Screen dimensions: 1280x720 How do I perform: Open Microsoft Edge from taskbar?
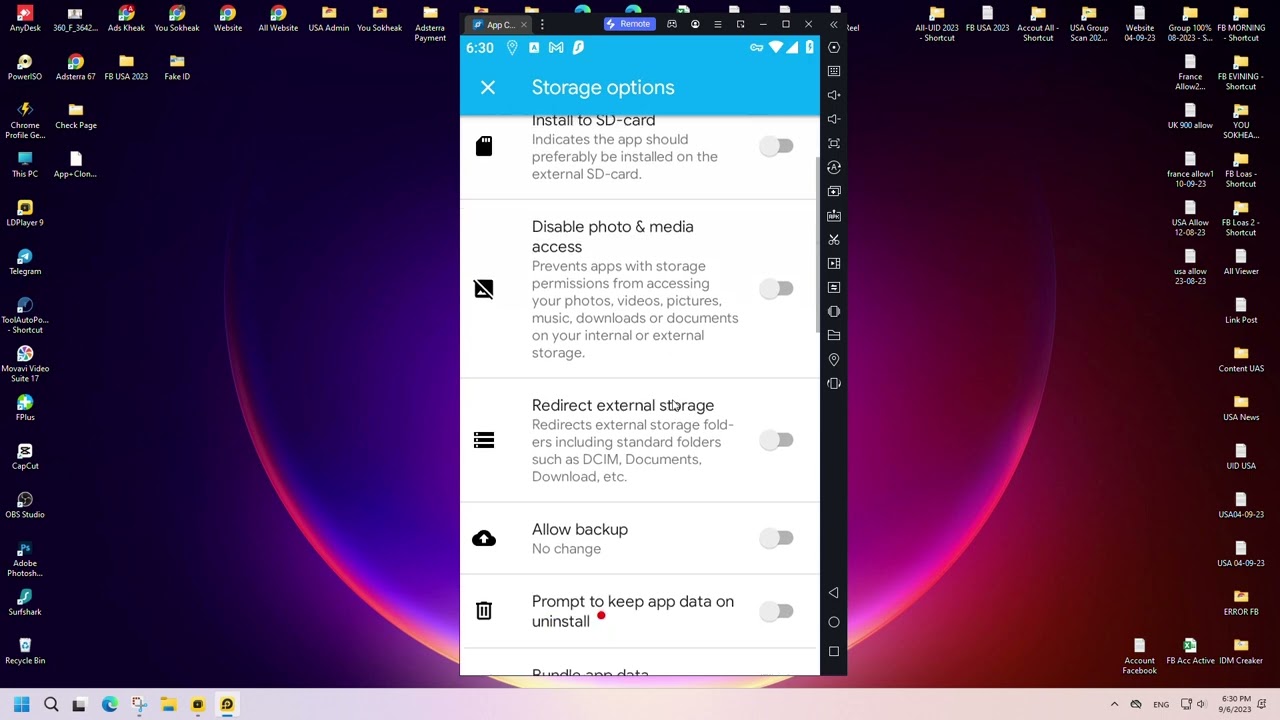[109, 705]
